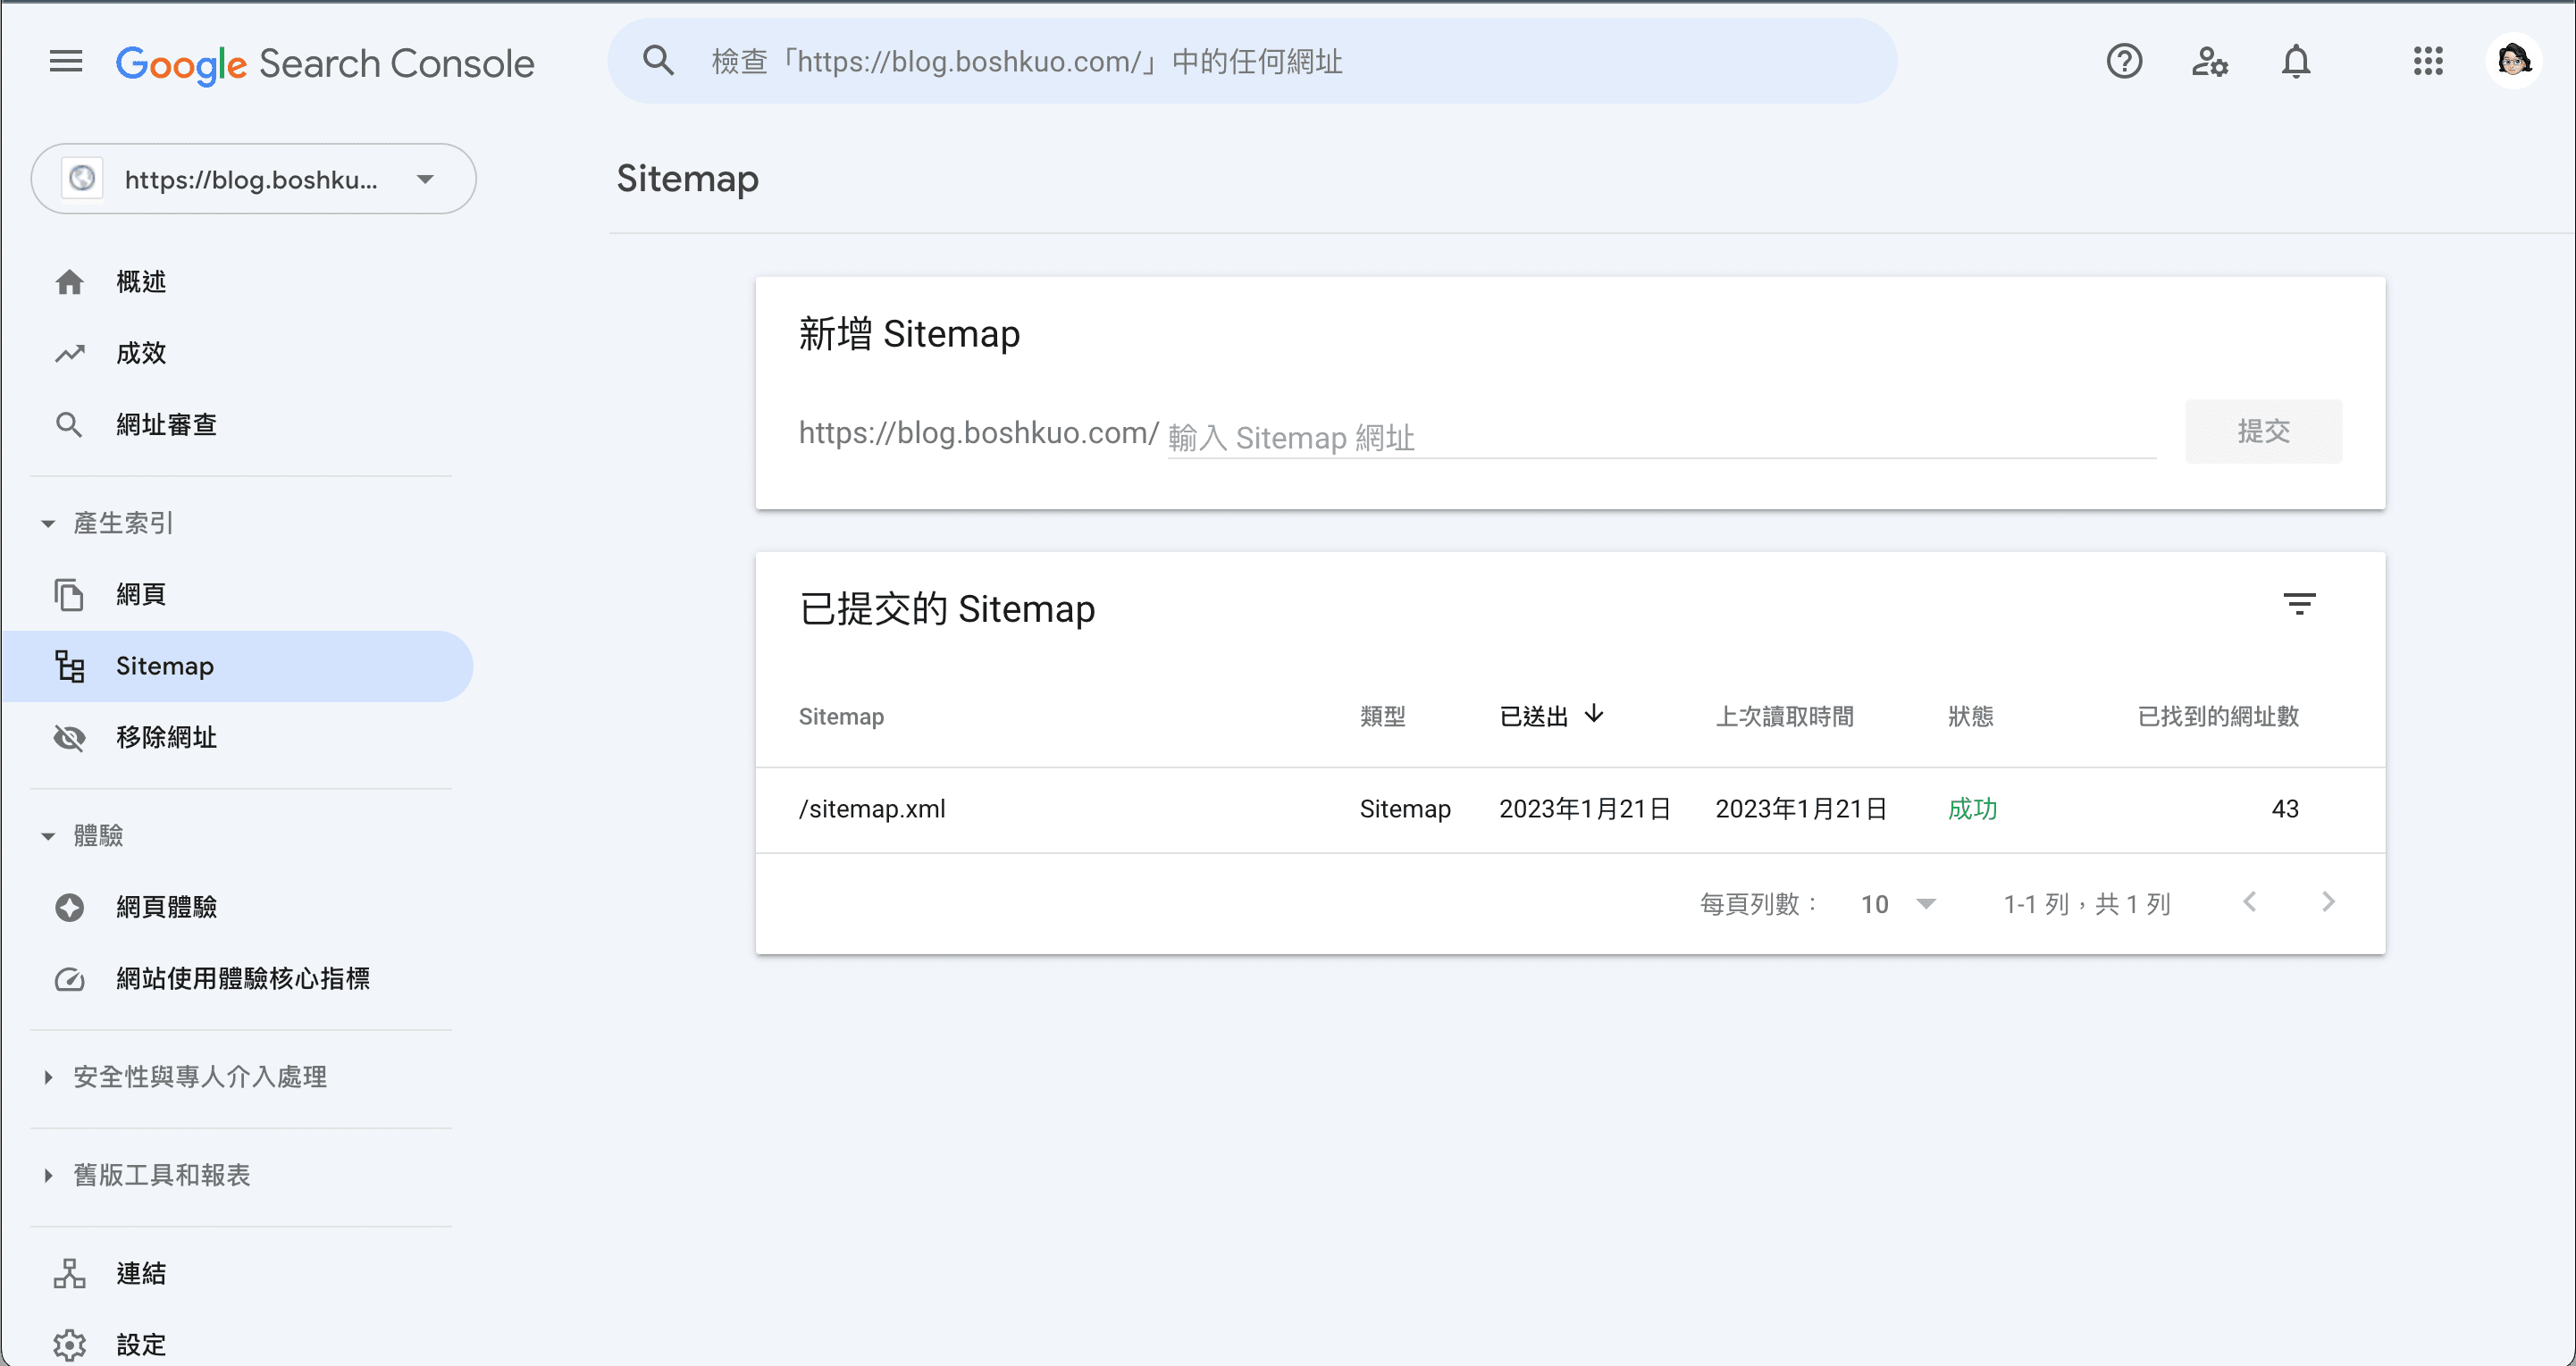Click the crossed-eye icon beside 移除網址
The width and height of the screenshot is (2576, 1366).
point(69,738)
